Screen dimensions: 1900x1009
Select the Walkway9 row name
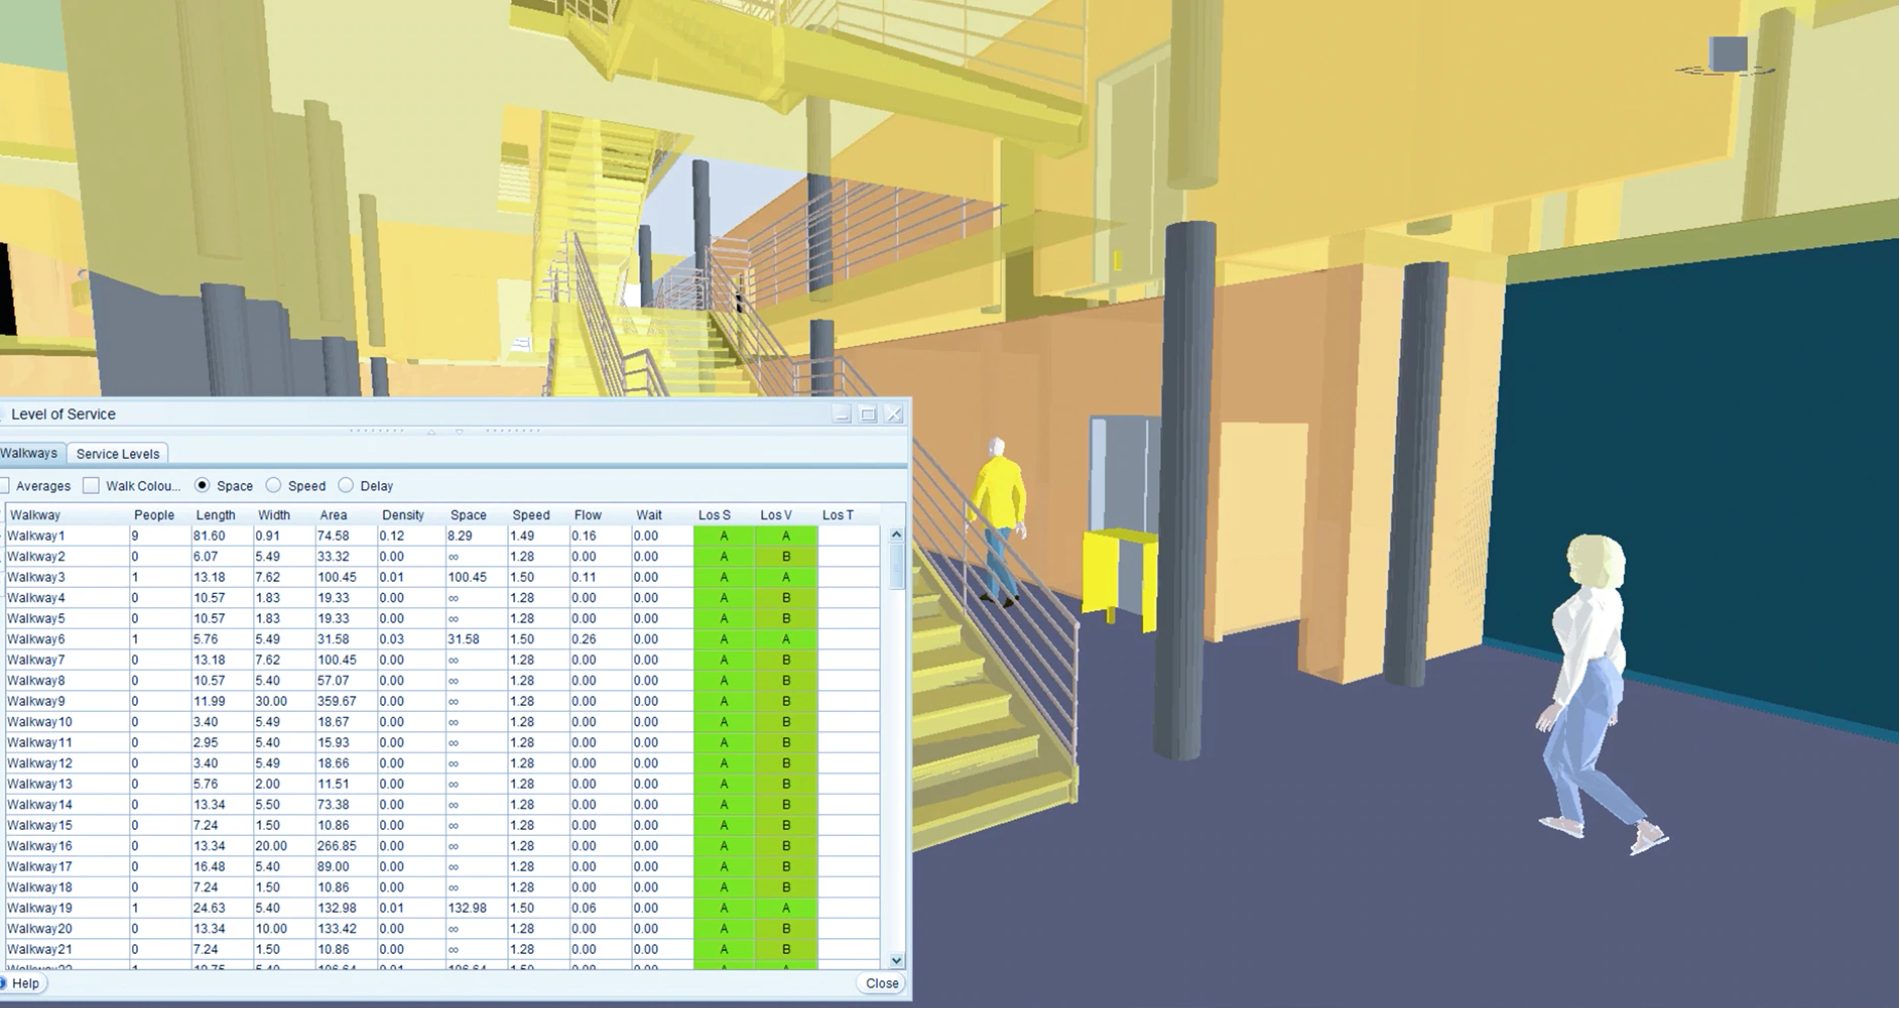pos(36,701)
